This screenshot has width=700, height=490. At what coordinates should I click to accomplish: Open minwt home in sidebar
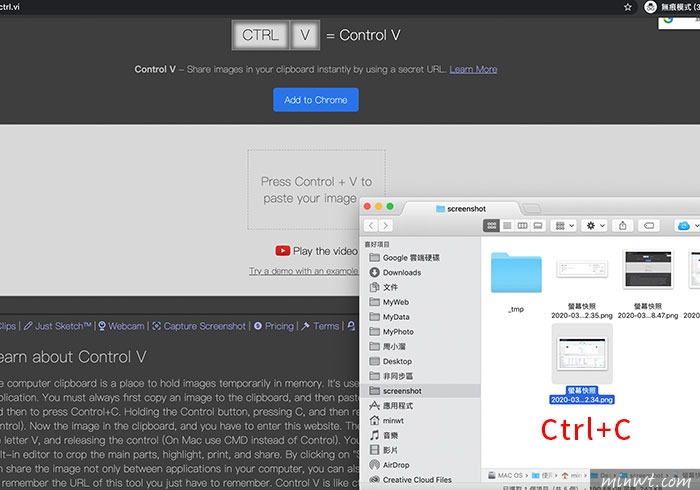tap(387, 420)
